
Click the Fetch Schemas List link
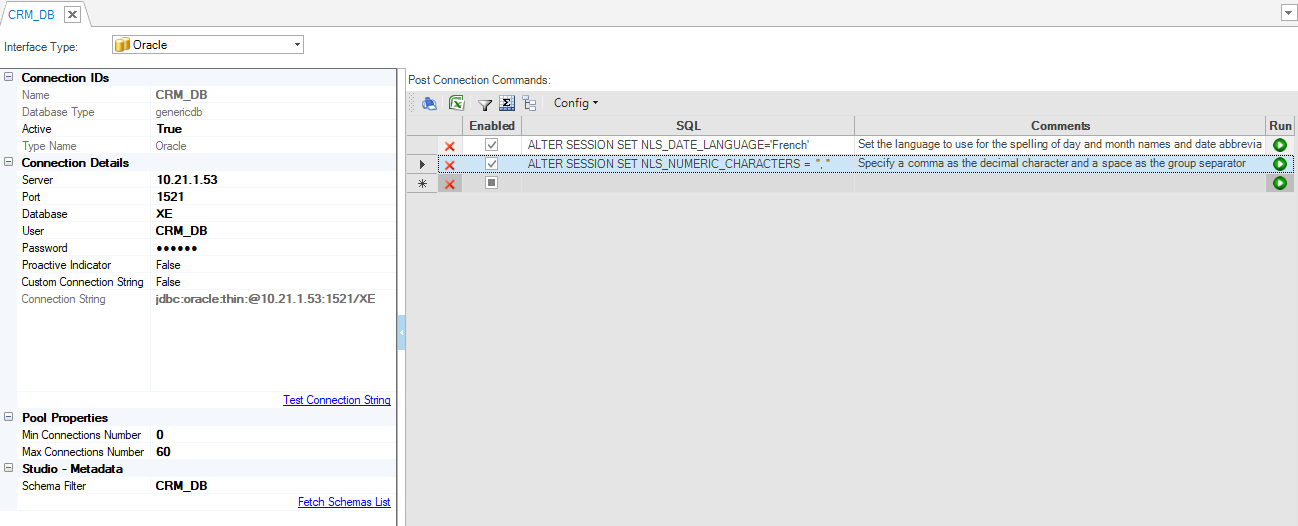(x=344, y=502)
